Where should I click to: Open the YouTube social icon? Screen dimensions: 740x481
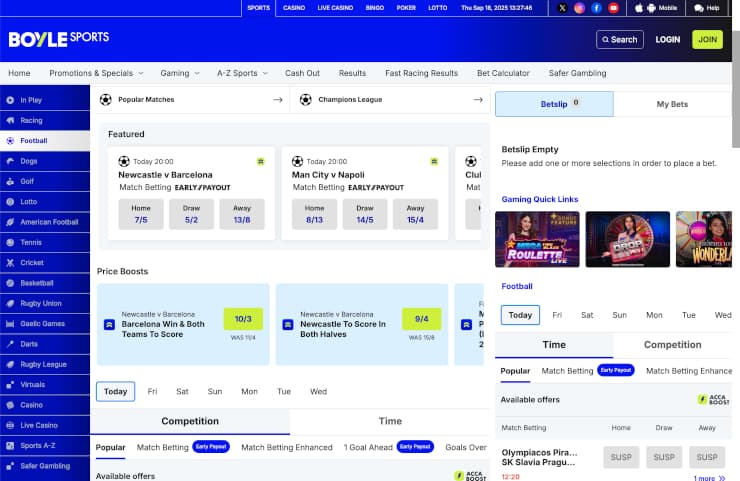point(613,8)
